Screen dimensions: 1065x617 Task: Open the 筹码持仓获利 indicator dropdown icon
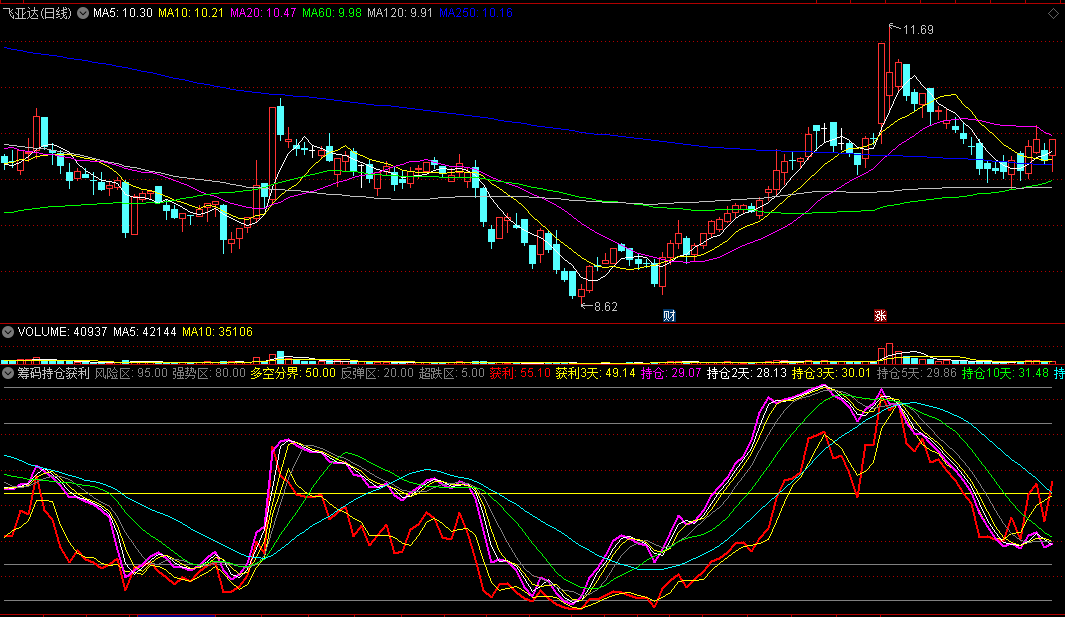point(8,373)
